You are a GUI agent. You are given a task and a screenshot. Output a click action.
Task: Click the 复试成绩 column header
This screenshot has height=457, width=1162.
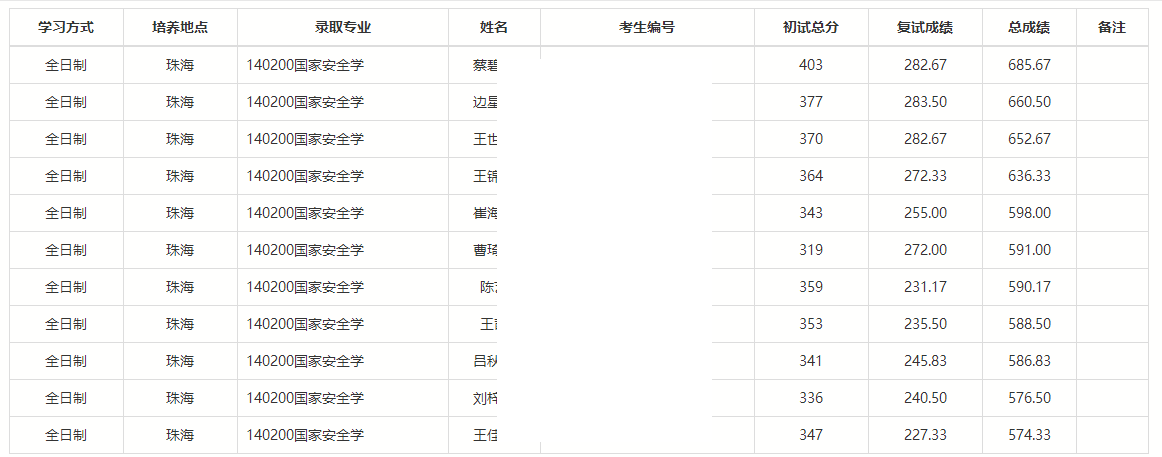coord(925,28)
